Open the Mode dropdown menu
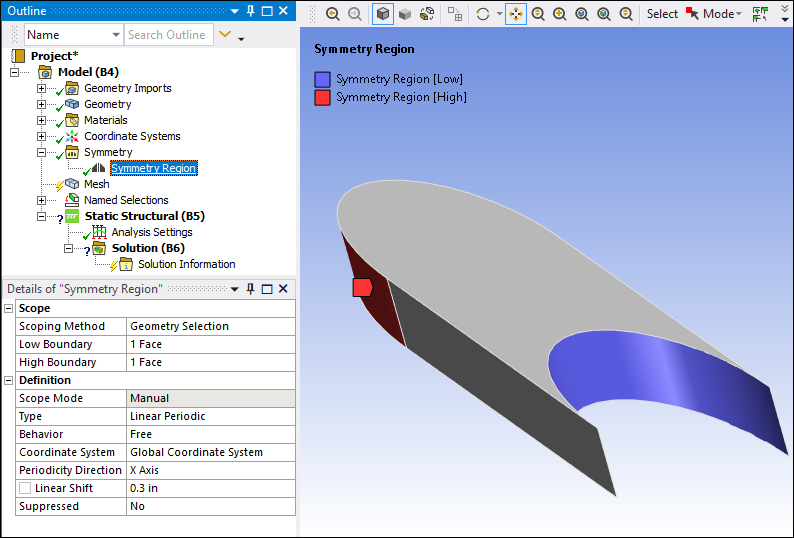Viewport: 794px width, 538px height. [x=722, y=14]
